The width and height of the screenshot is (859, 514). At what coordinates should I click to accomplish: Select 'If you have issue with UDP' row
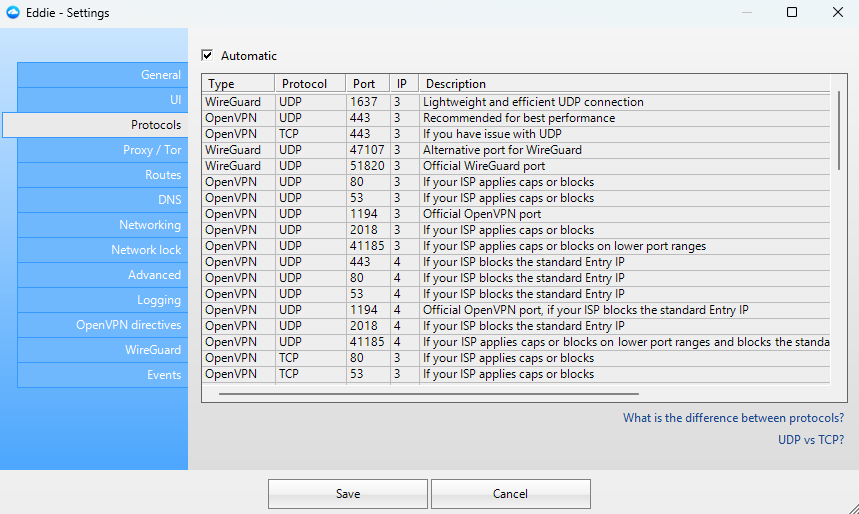(x=516, y=134)
